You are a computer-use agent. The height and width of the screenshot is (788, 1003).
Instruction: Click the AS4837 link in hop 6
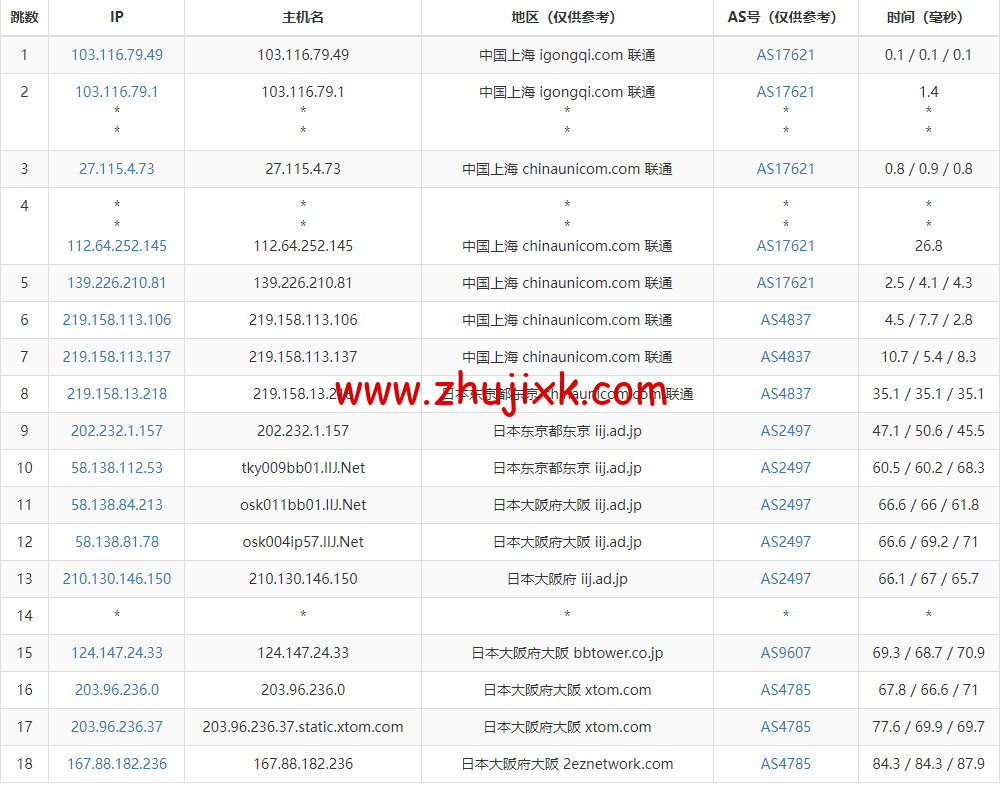785,320
